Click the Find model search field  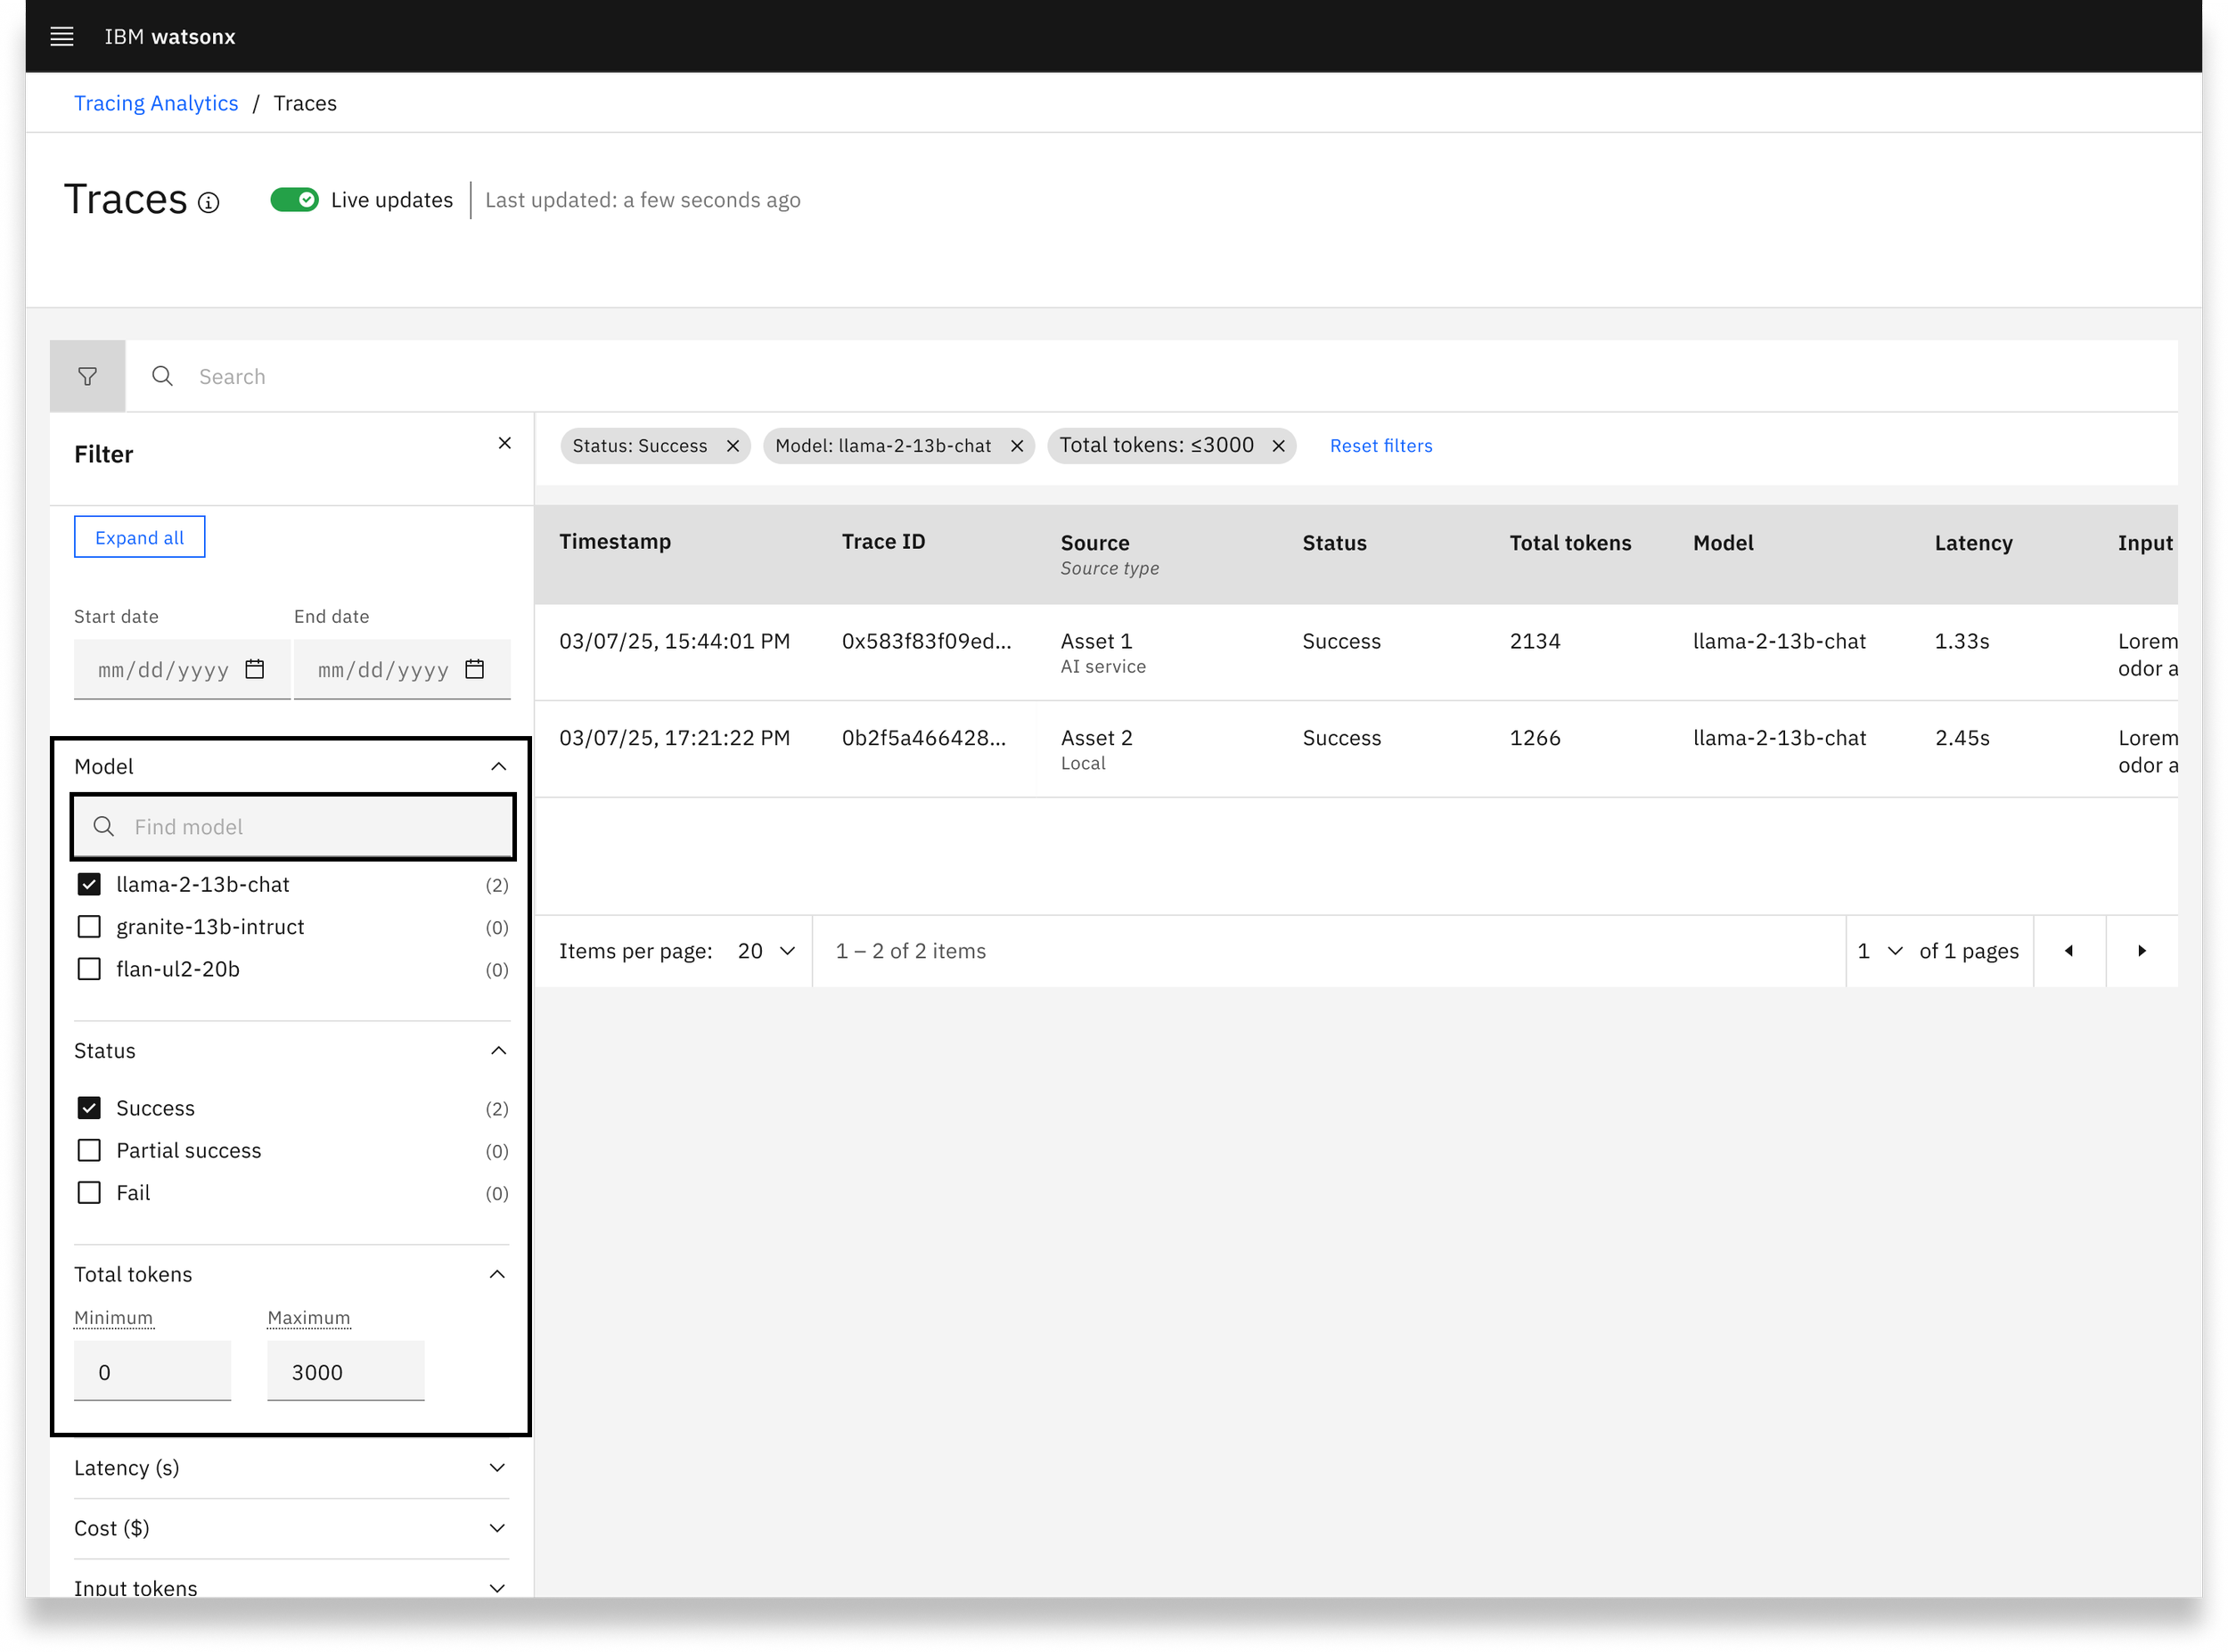pyautogui.click(x=293, y=827)
